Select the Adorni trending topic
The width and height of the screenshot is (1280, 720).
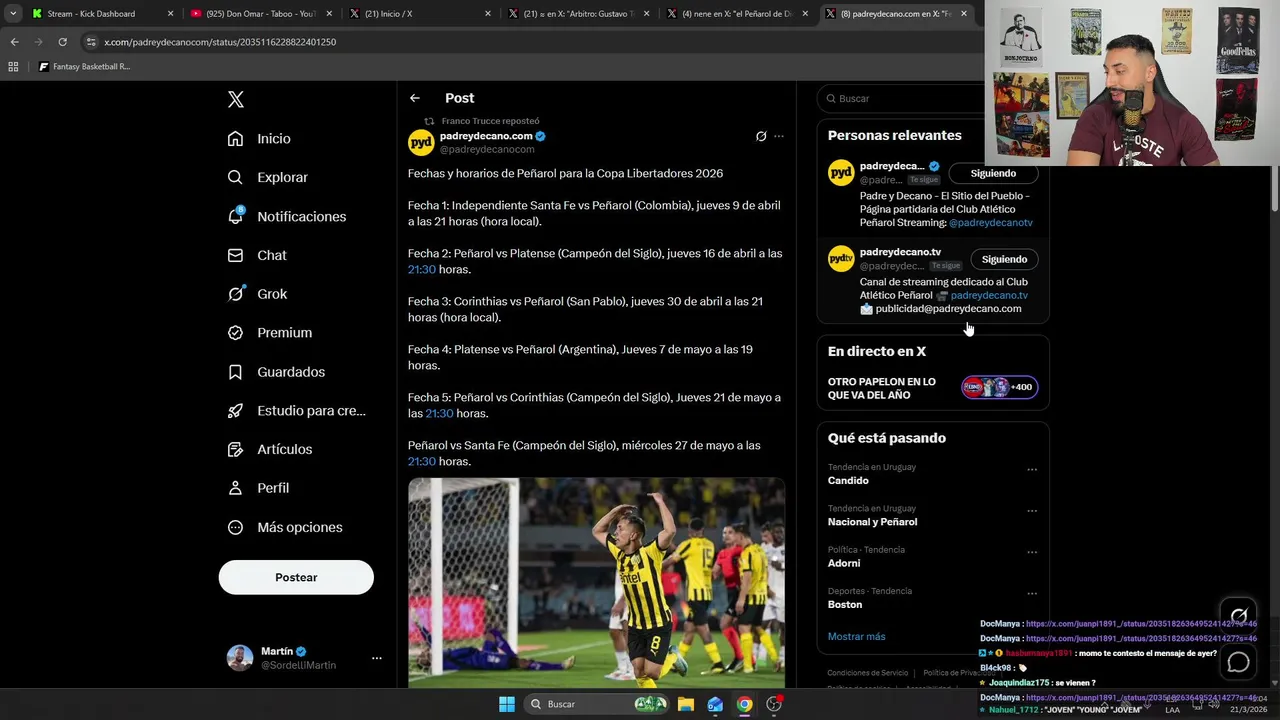coord(844,563)
